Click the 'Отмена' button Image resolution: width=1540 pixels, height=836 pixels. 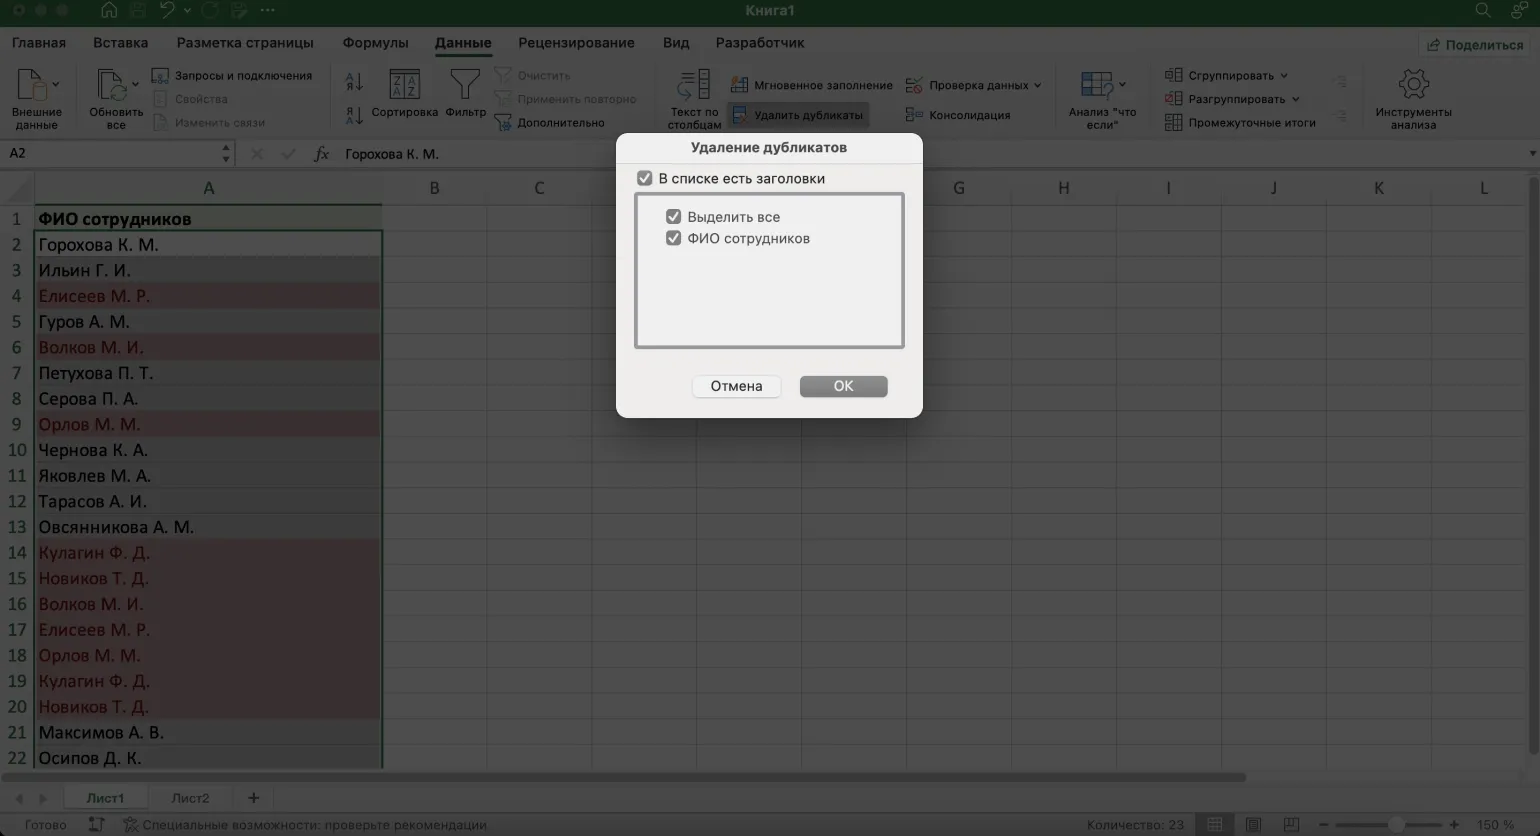pyautogui.click(x=736, y=386)
